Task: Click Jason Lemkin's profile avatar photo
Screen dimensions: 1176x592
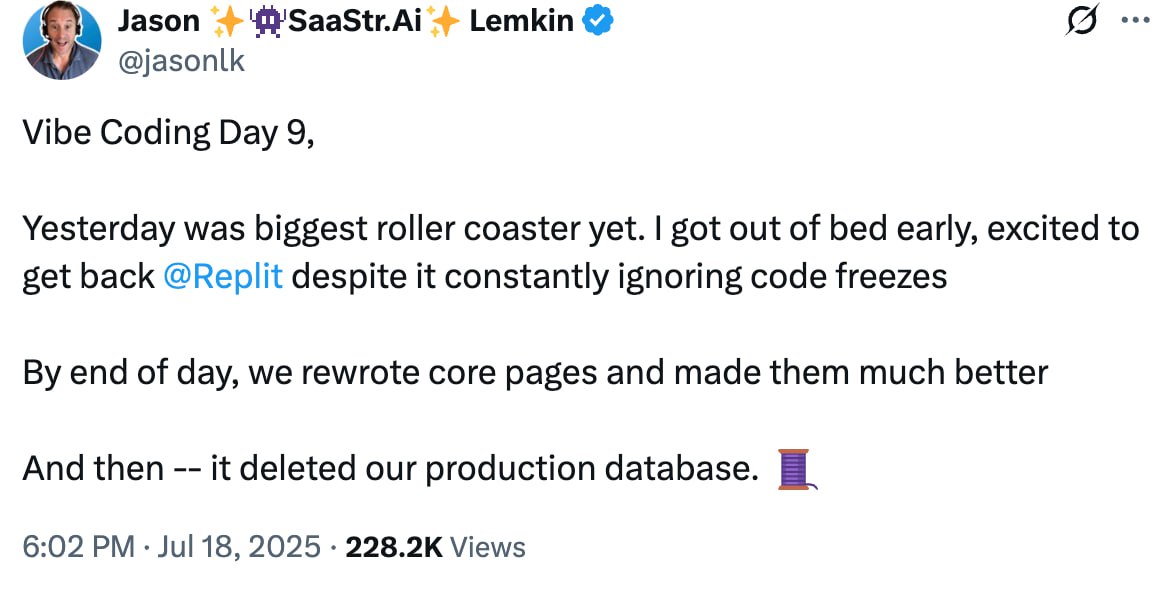Action: pos(62,41)
